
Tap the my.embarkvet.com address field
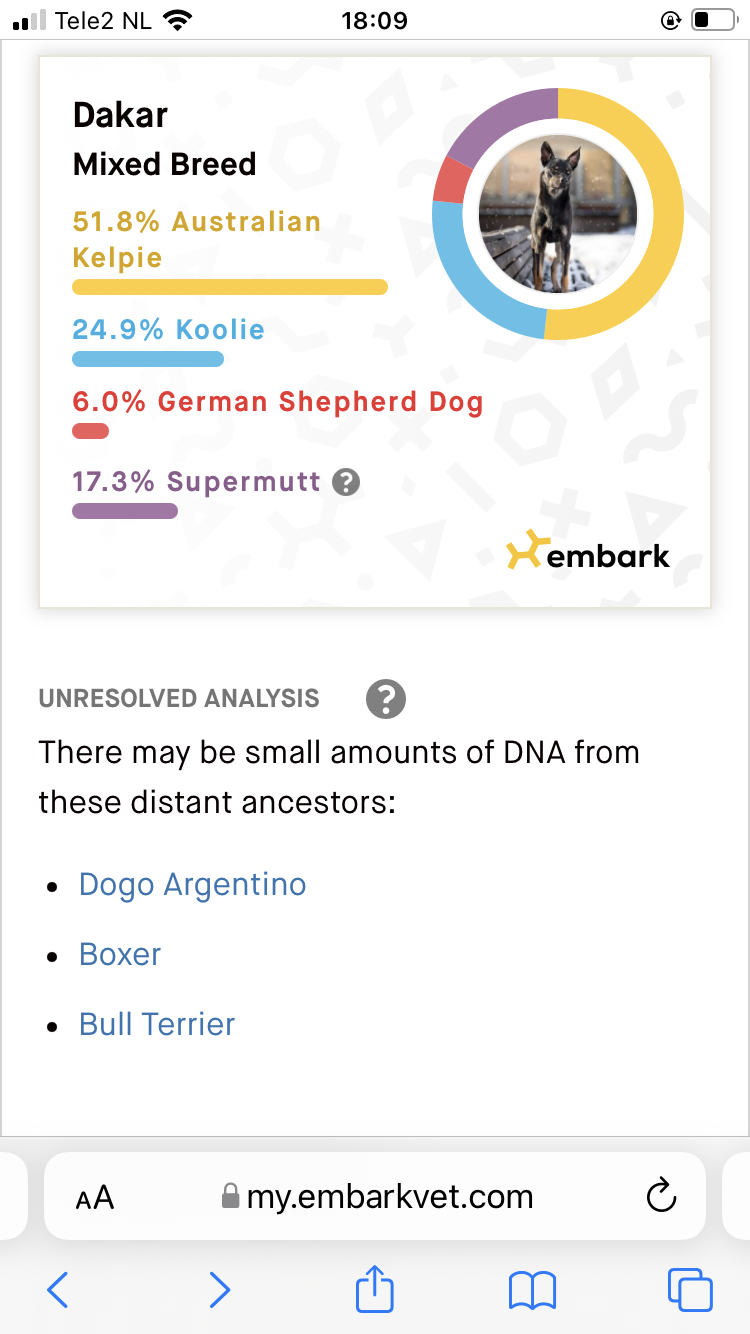coord(375,1196)
